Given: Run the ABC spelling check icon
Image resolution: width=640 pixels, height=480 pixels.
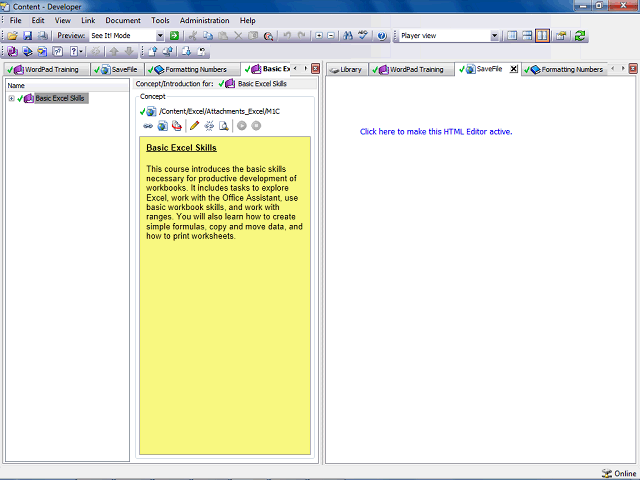Looking at the screenshot, I should [363, 36].
